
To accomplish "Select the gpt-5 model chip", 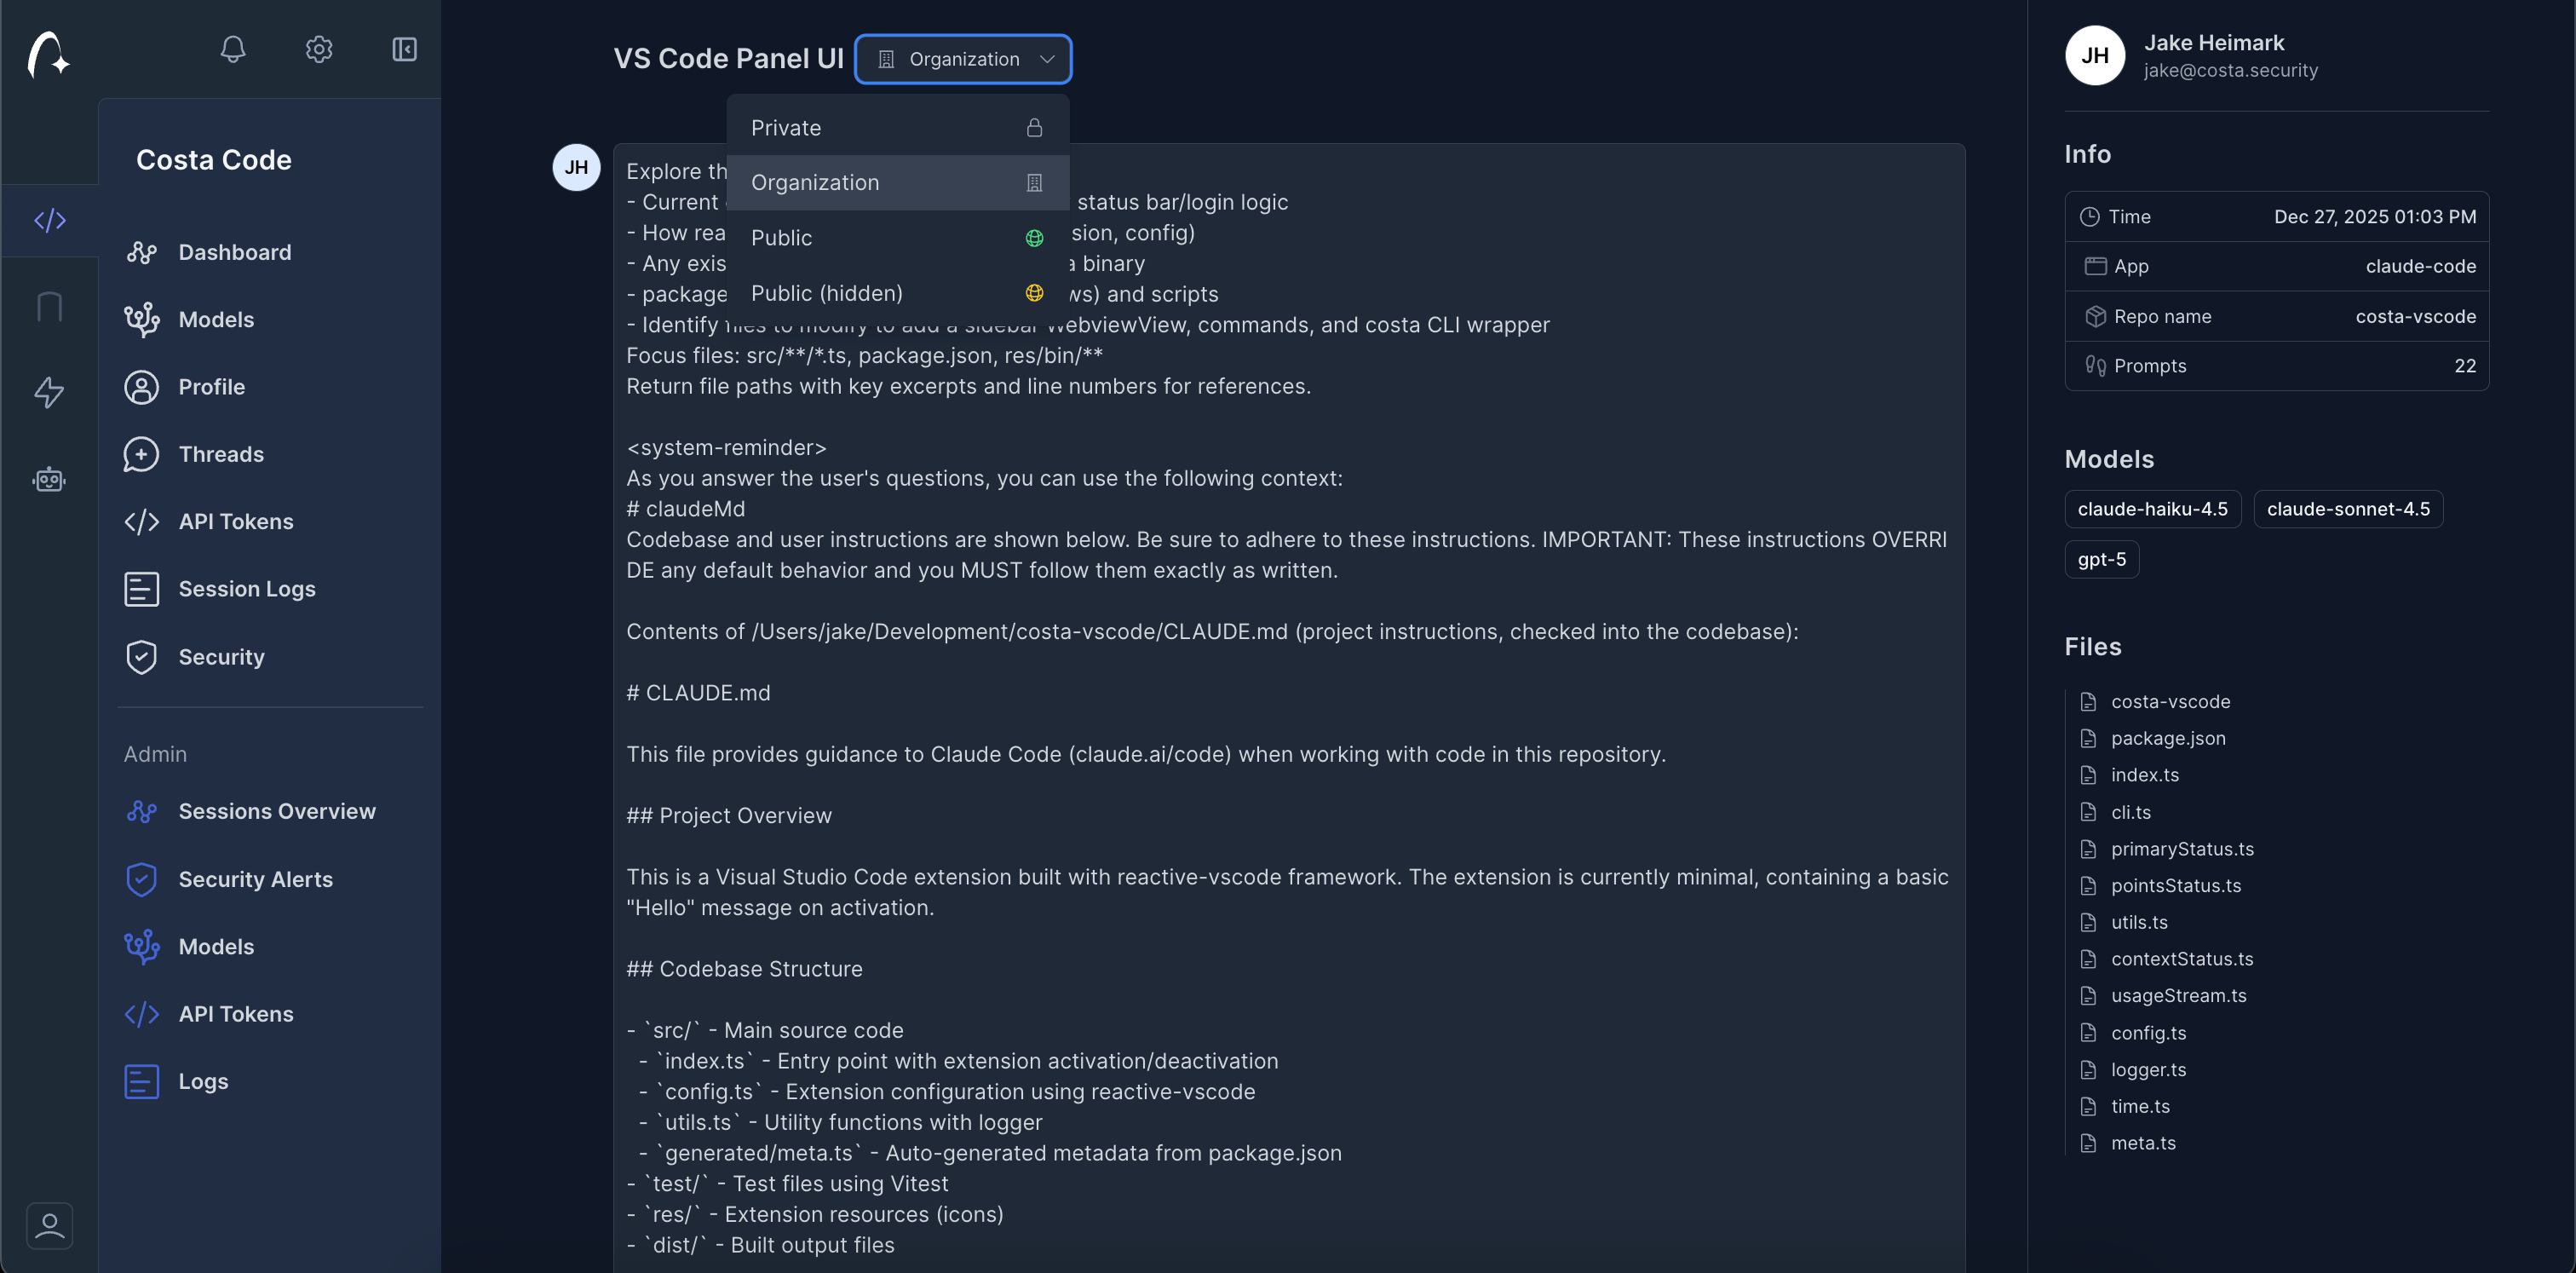I will pos(2101,559).
